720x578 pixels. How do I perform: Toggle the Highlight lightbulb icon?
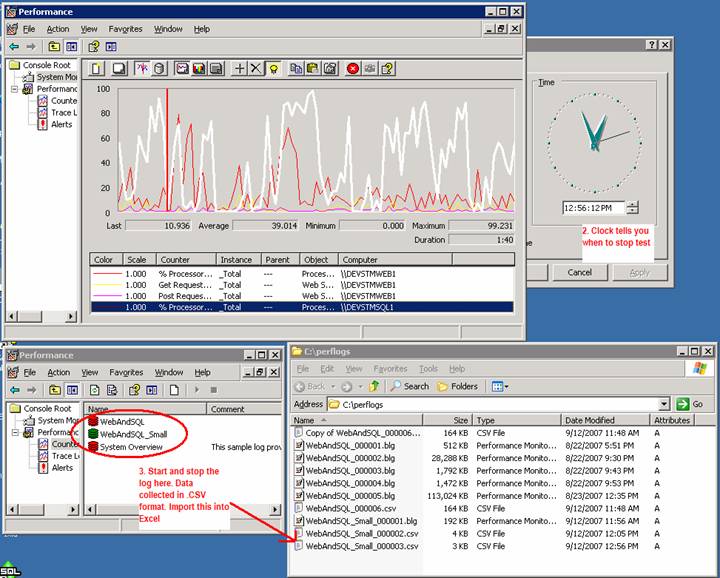pyautogui.click(x=273, y=68)
